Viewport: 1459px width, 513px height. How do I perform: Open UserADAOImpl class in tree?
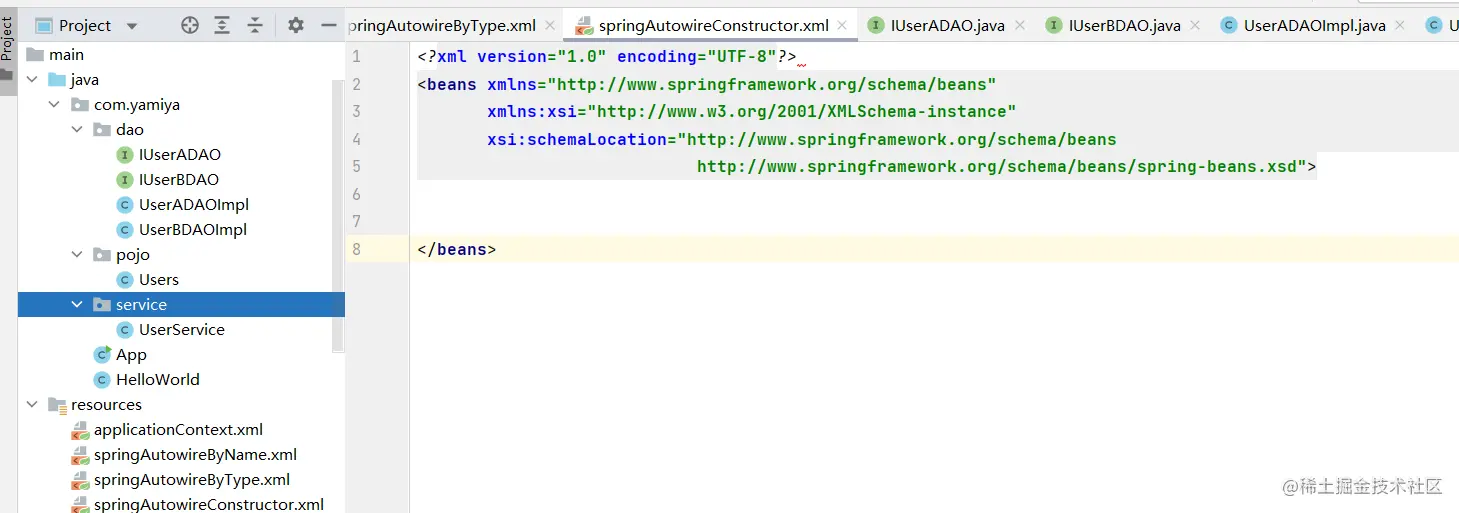pos(194,205)
